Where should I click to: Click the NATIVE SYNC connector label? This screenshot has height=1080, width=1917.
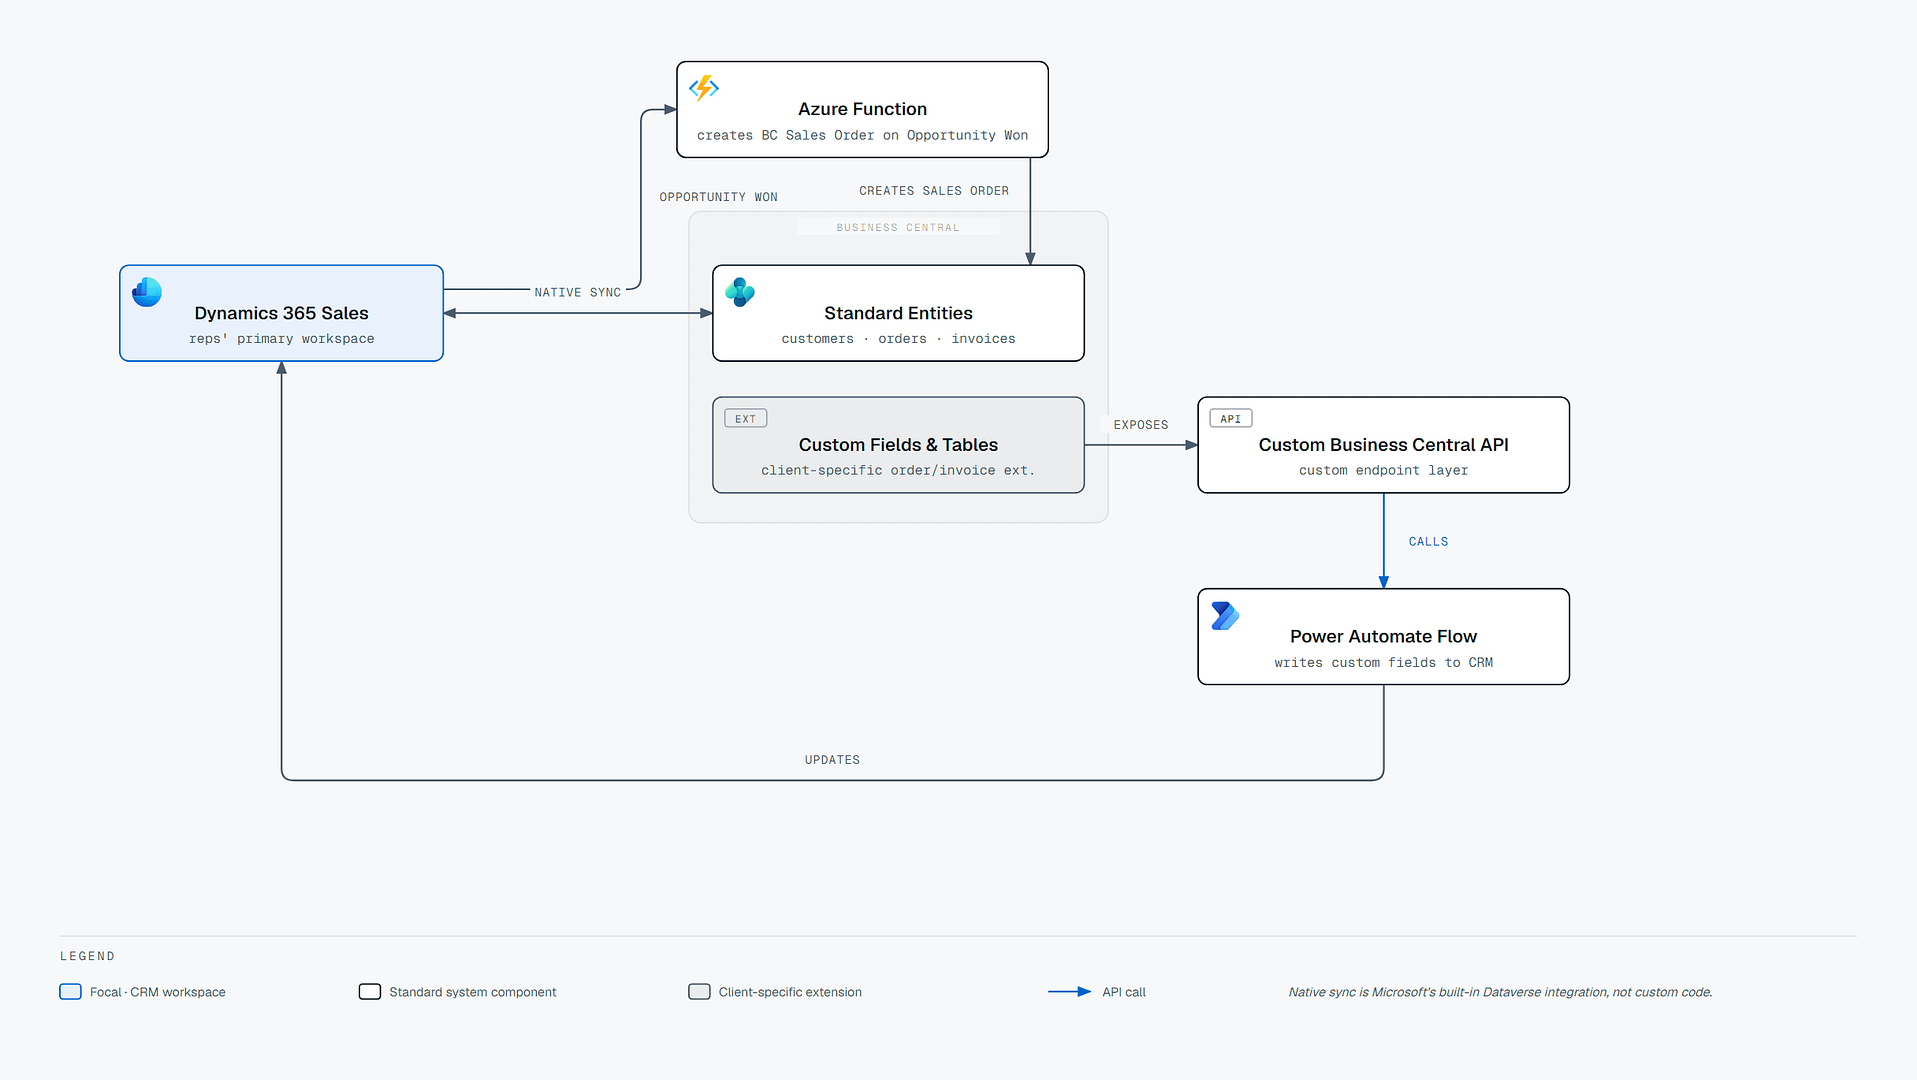tap(578, 293)
